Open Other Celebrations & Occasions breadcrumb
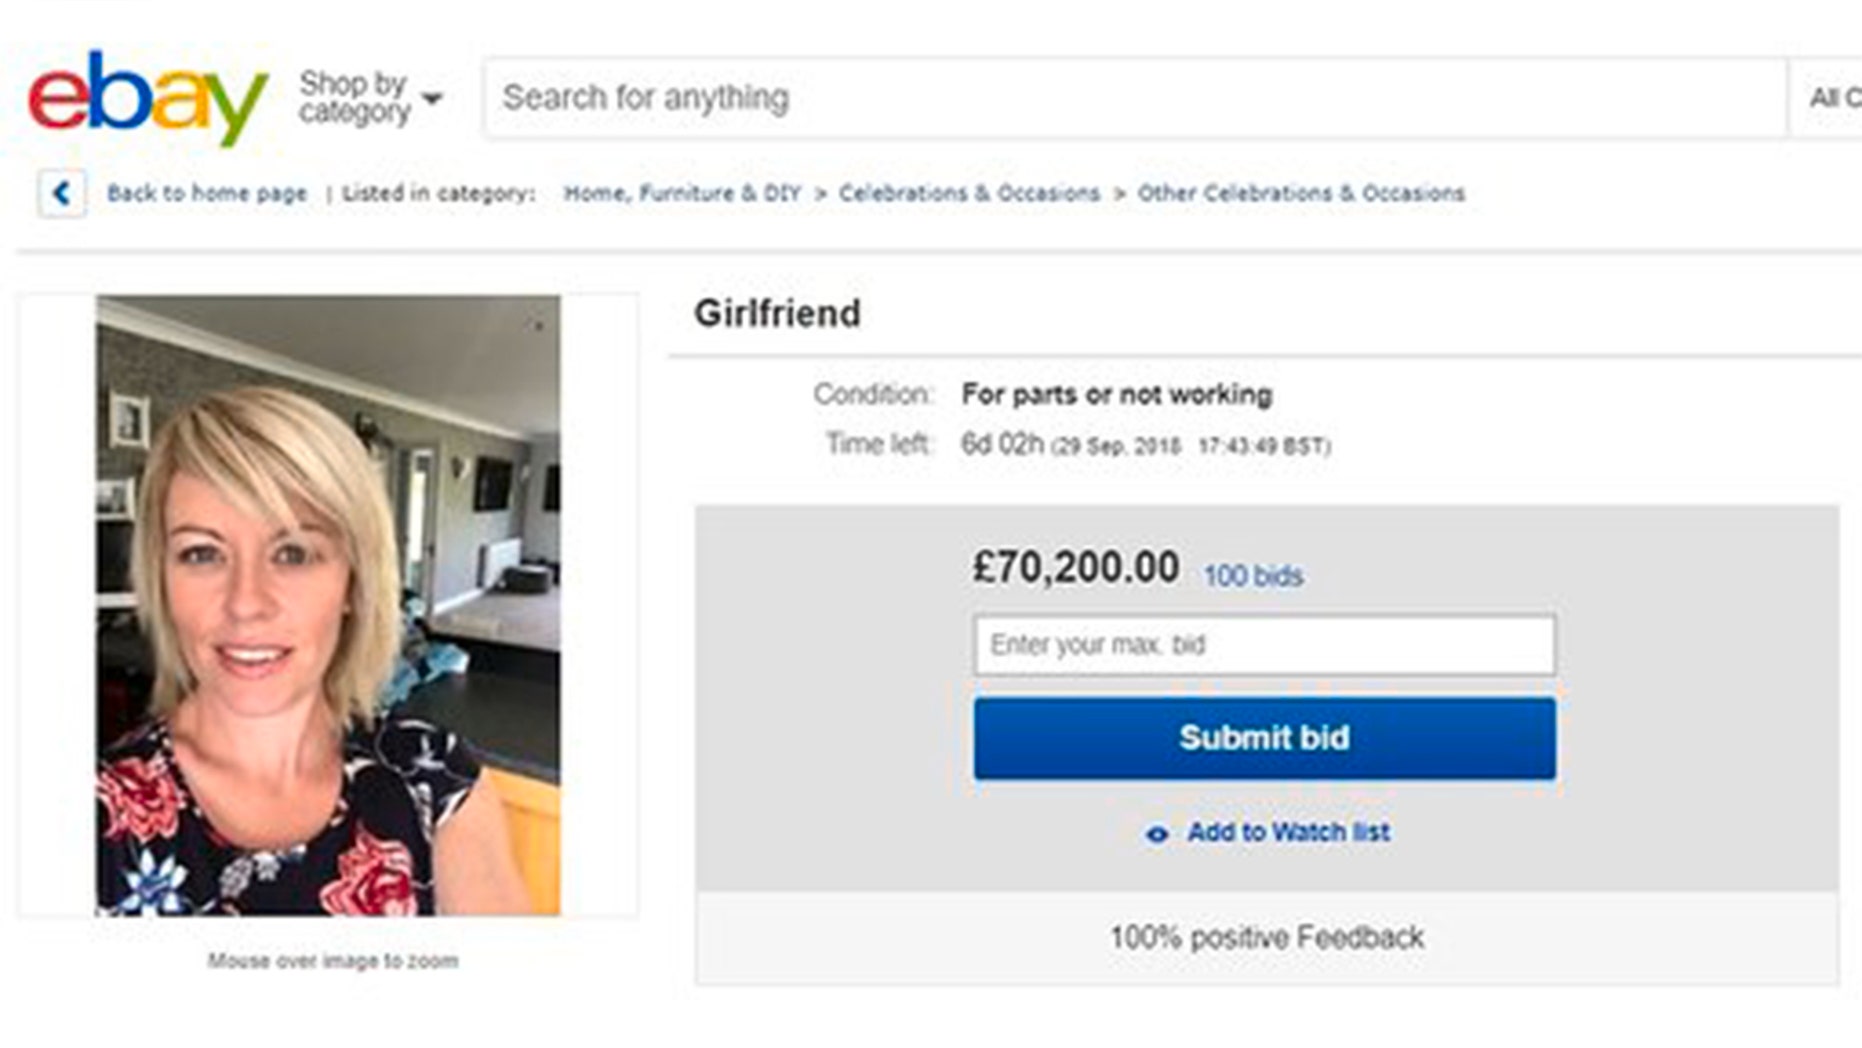This screenshot has width=1862, height=1048. pos(1300,193)
